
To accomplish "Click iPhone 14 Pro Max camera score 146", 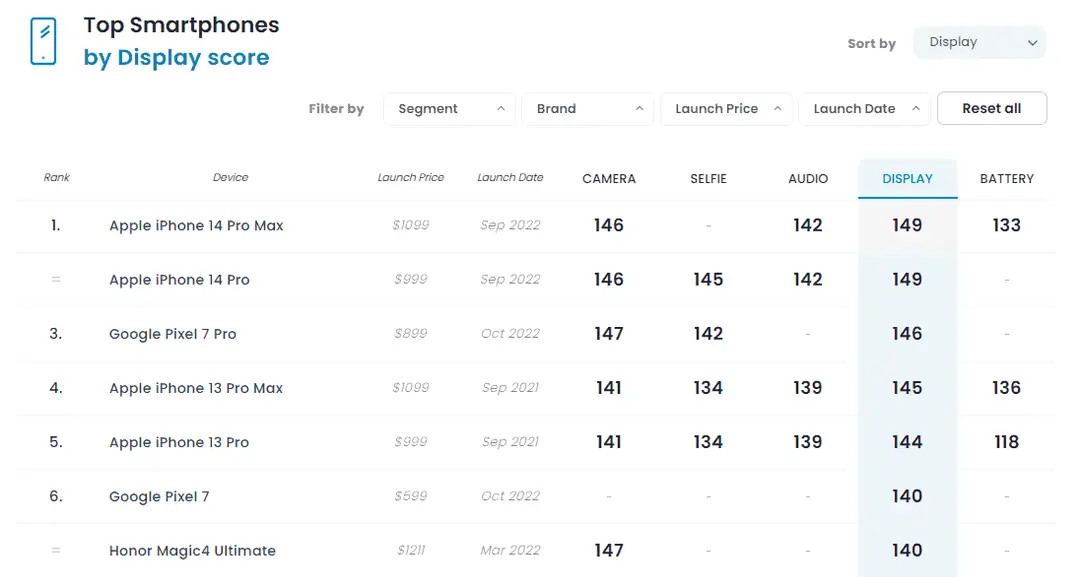I will pyautogui.click(x=609, y=225).
